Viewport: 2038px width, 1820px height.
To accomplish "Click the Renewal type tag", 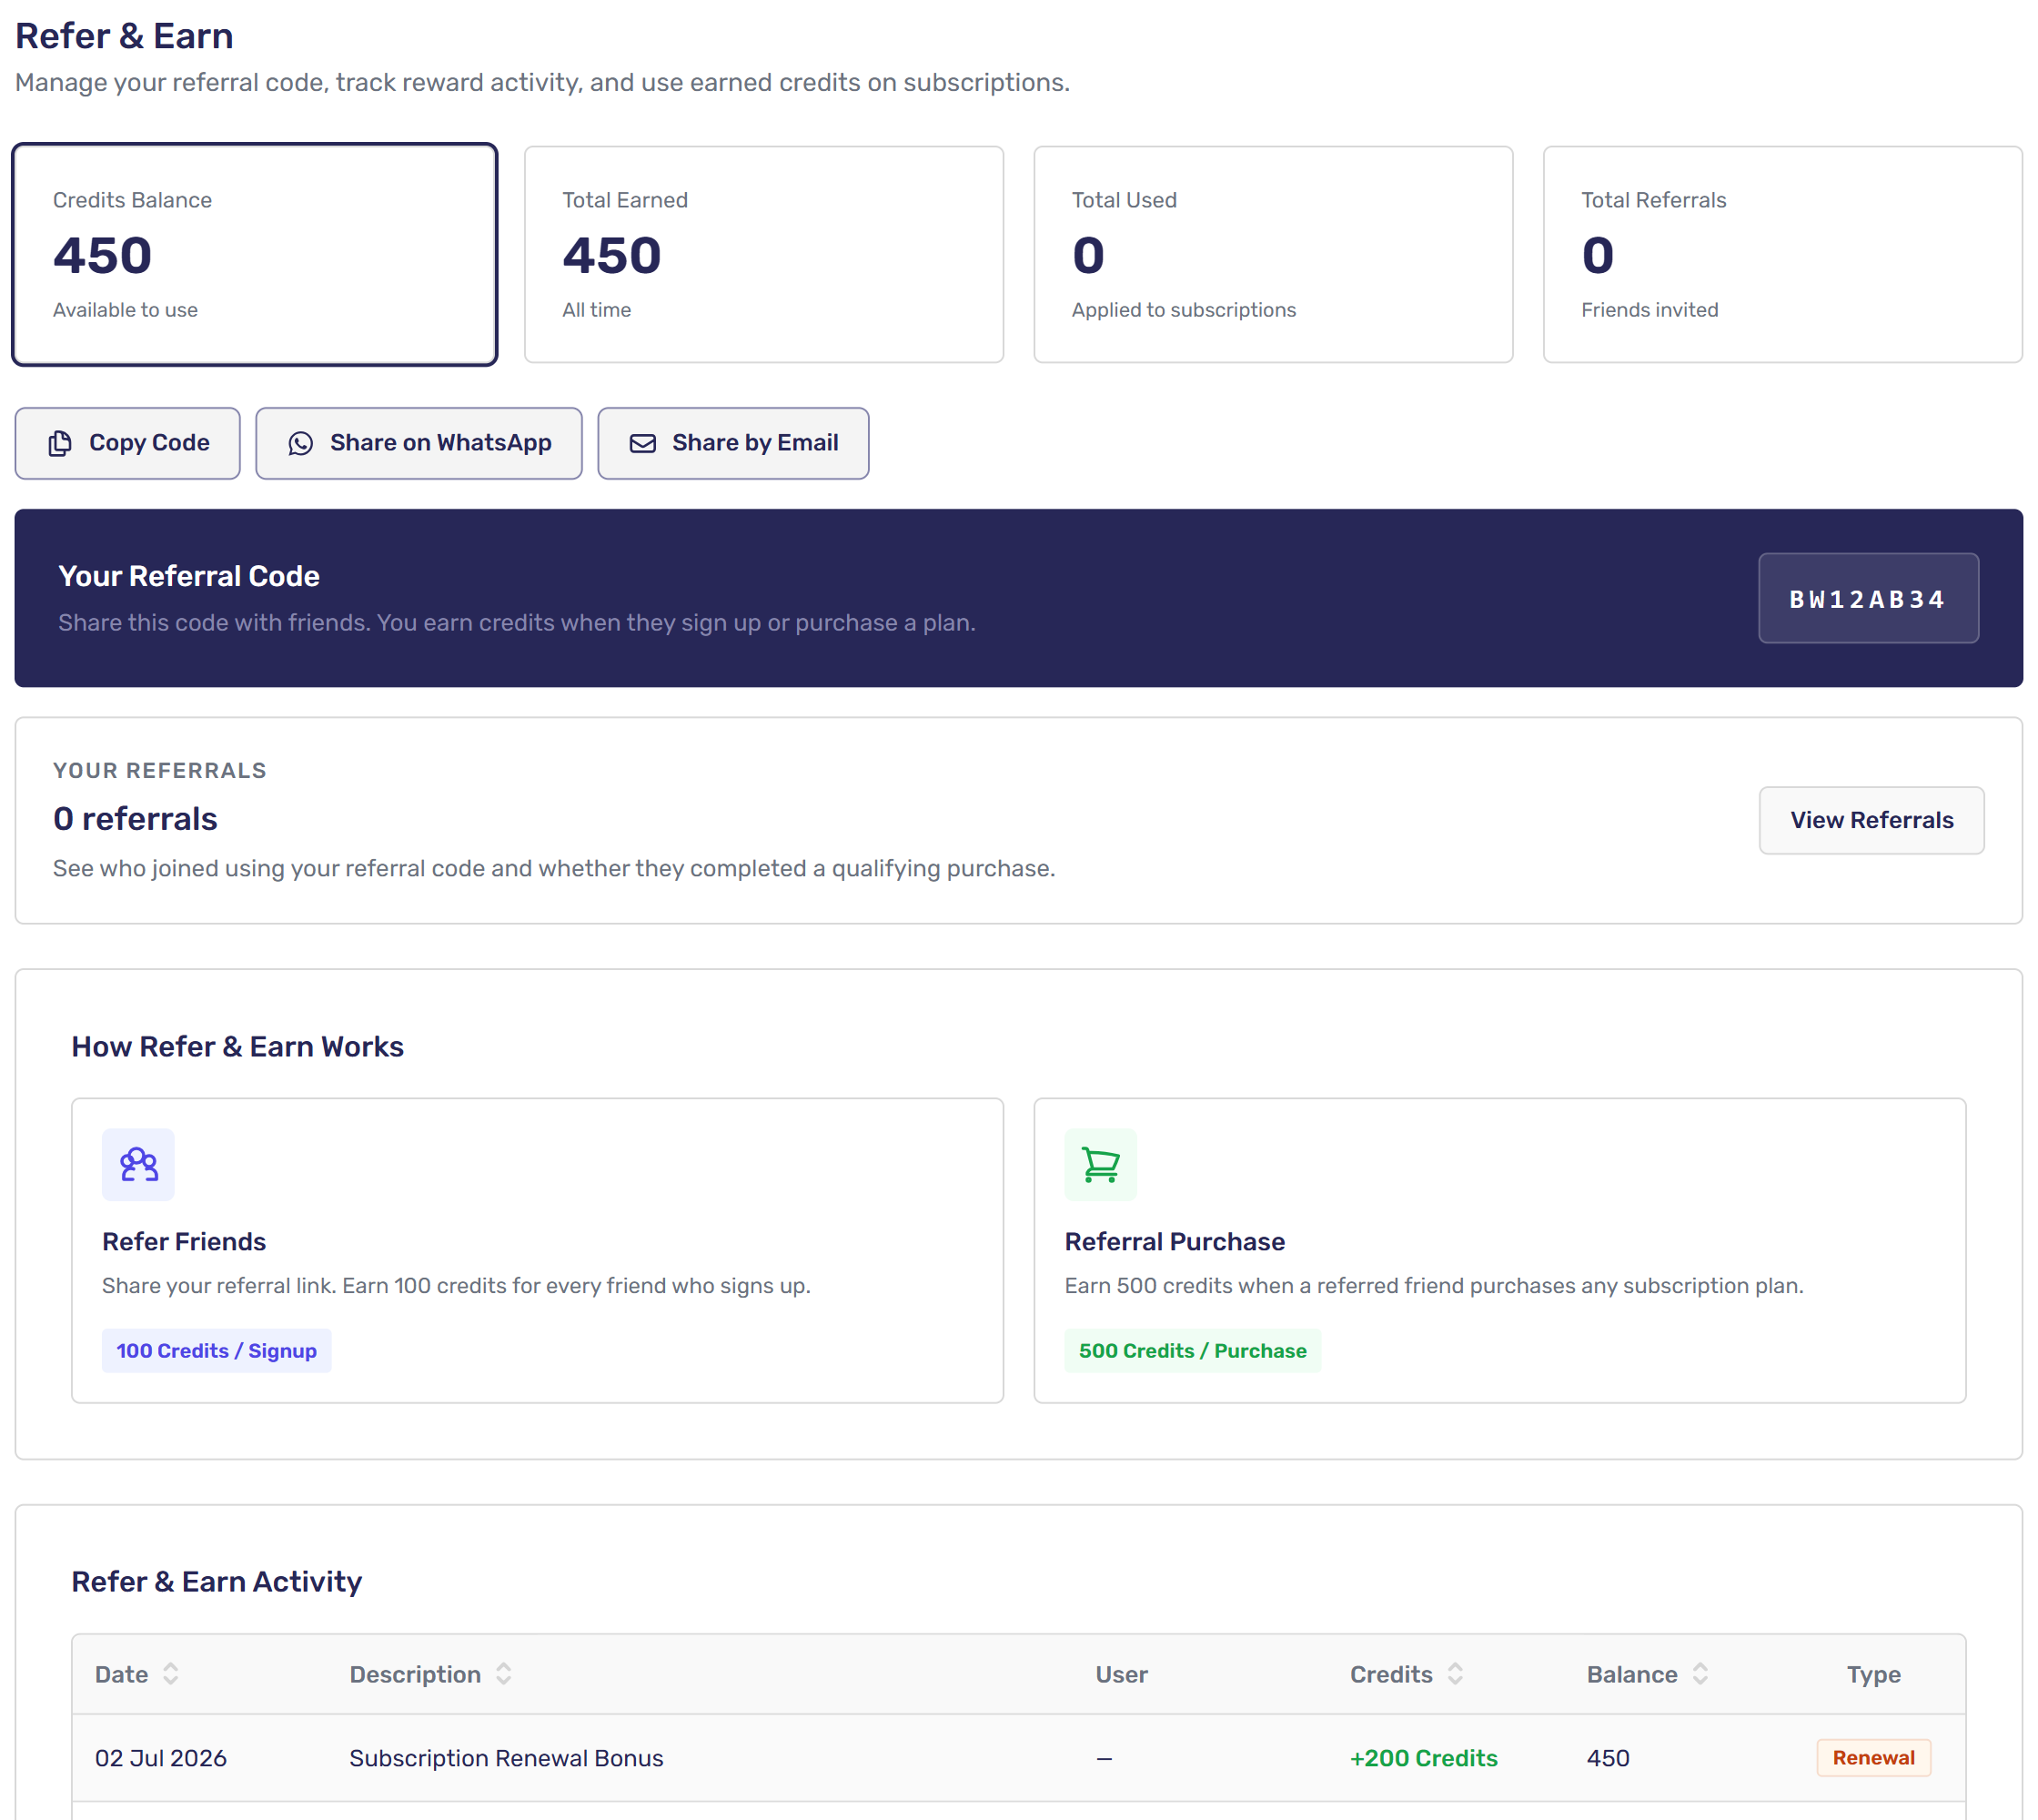I will pyautogui.click(x=1873, y=1757).
